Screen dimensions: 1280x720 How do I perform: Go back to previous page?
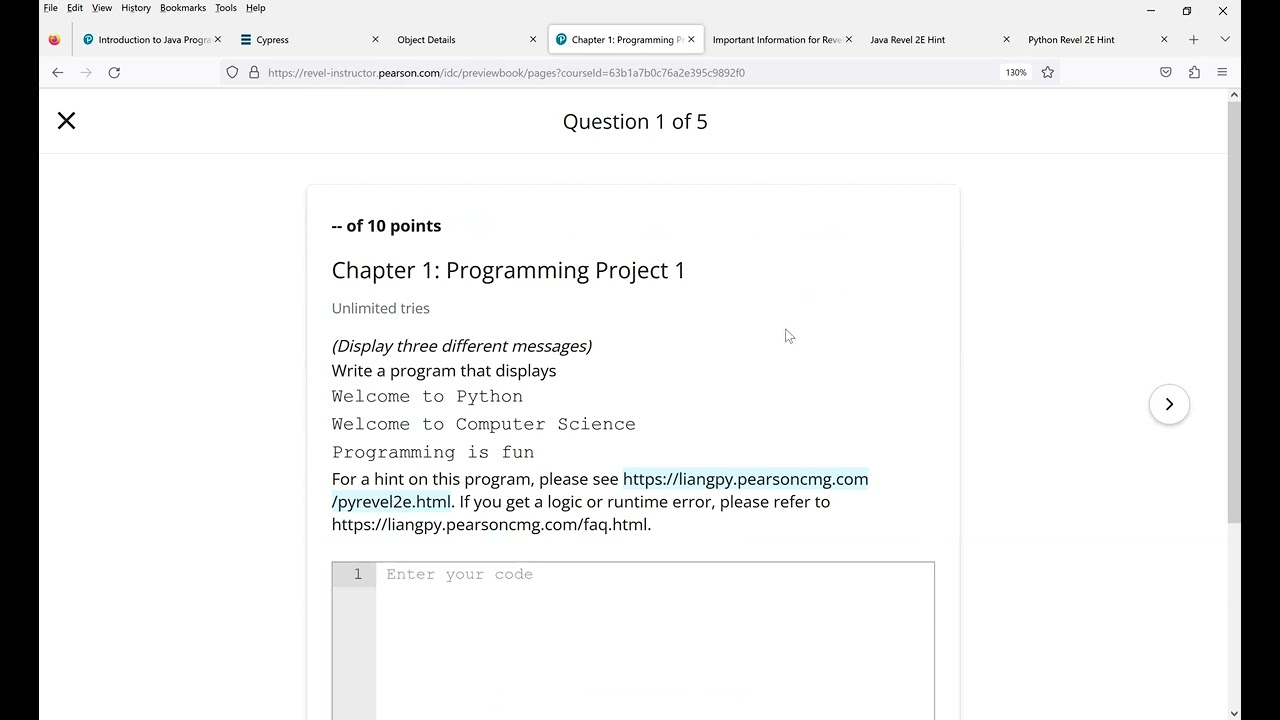57,72
